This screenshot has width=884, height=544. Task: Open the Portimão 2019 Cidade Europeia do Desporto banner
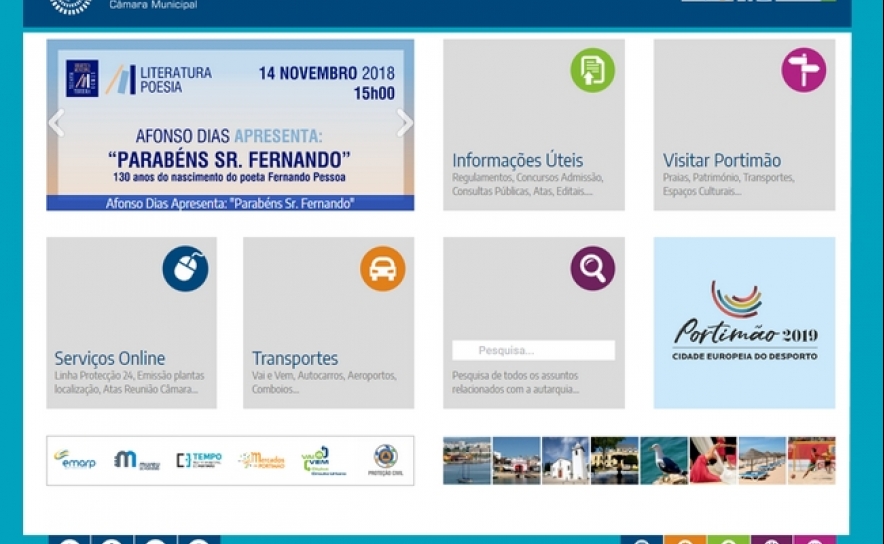click(744, 322)
